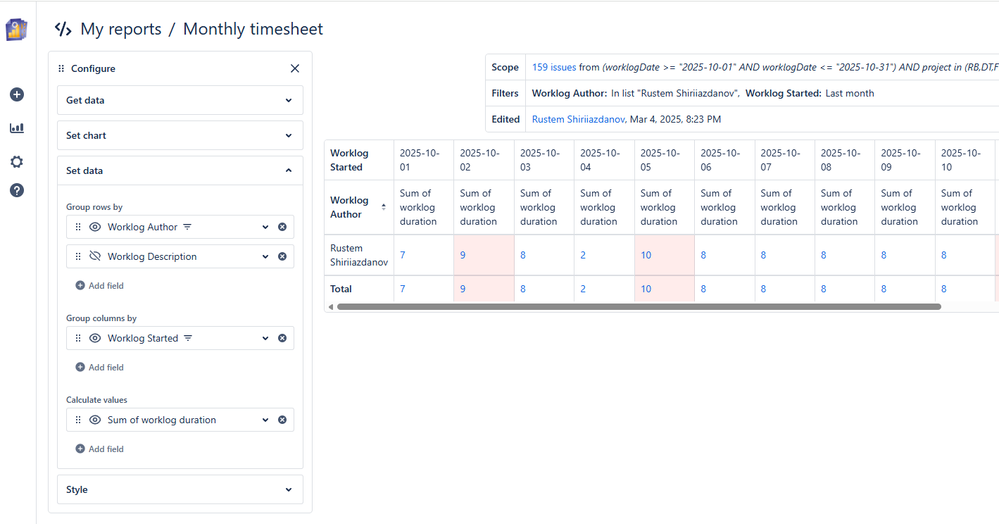This screenshot has width=999, height=524.
Task: Open the Worklog Started field dropdown
Action: tap(265, 338)
